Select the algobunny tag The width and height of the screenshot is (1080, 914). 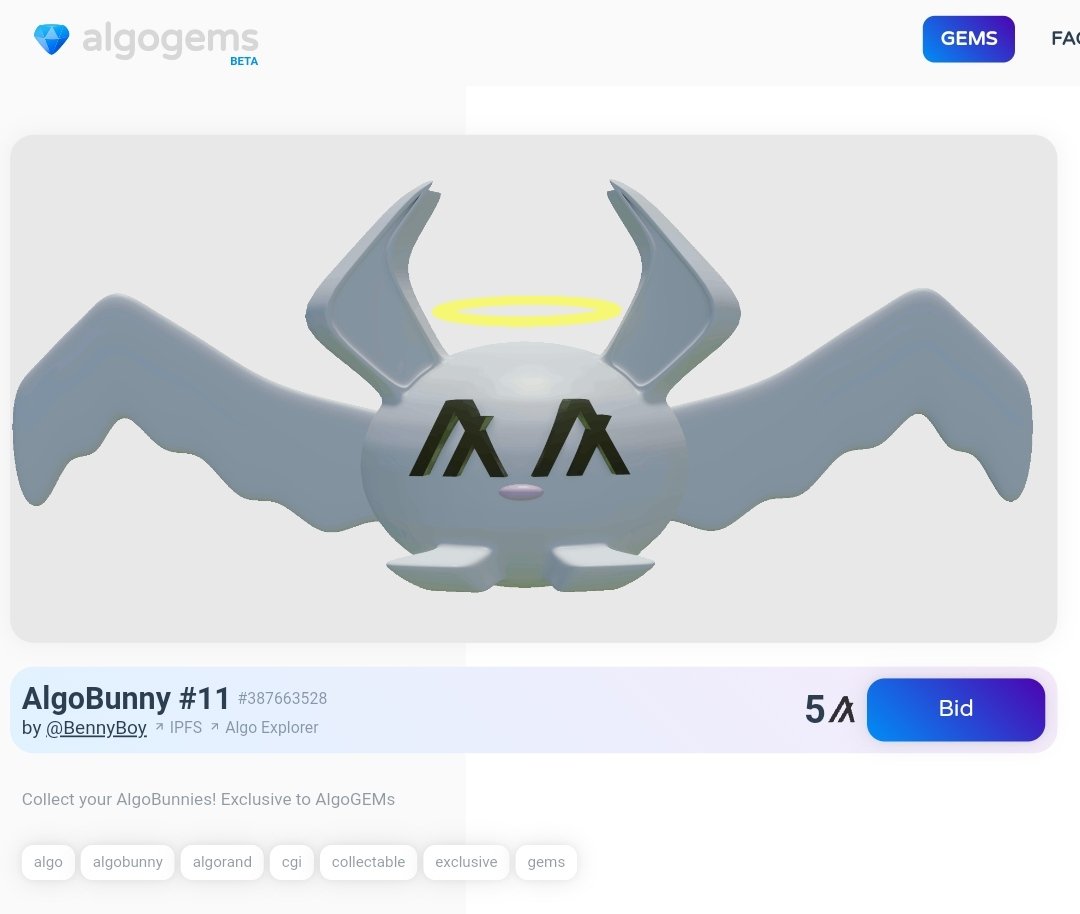coord(127,862)
